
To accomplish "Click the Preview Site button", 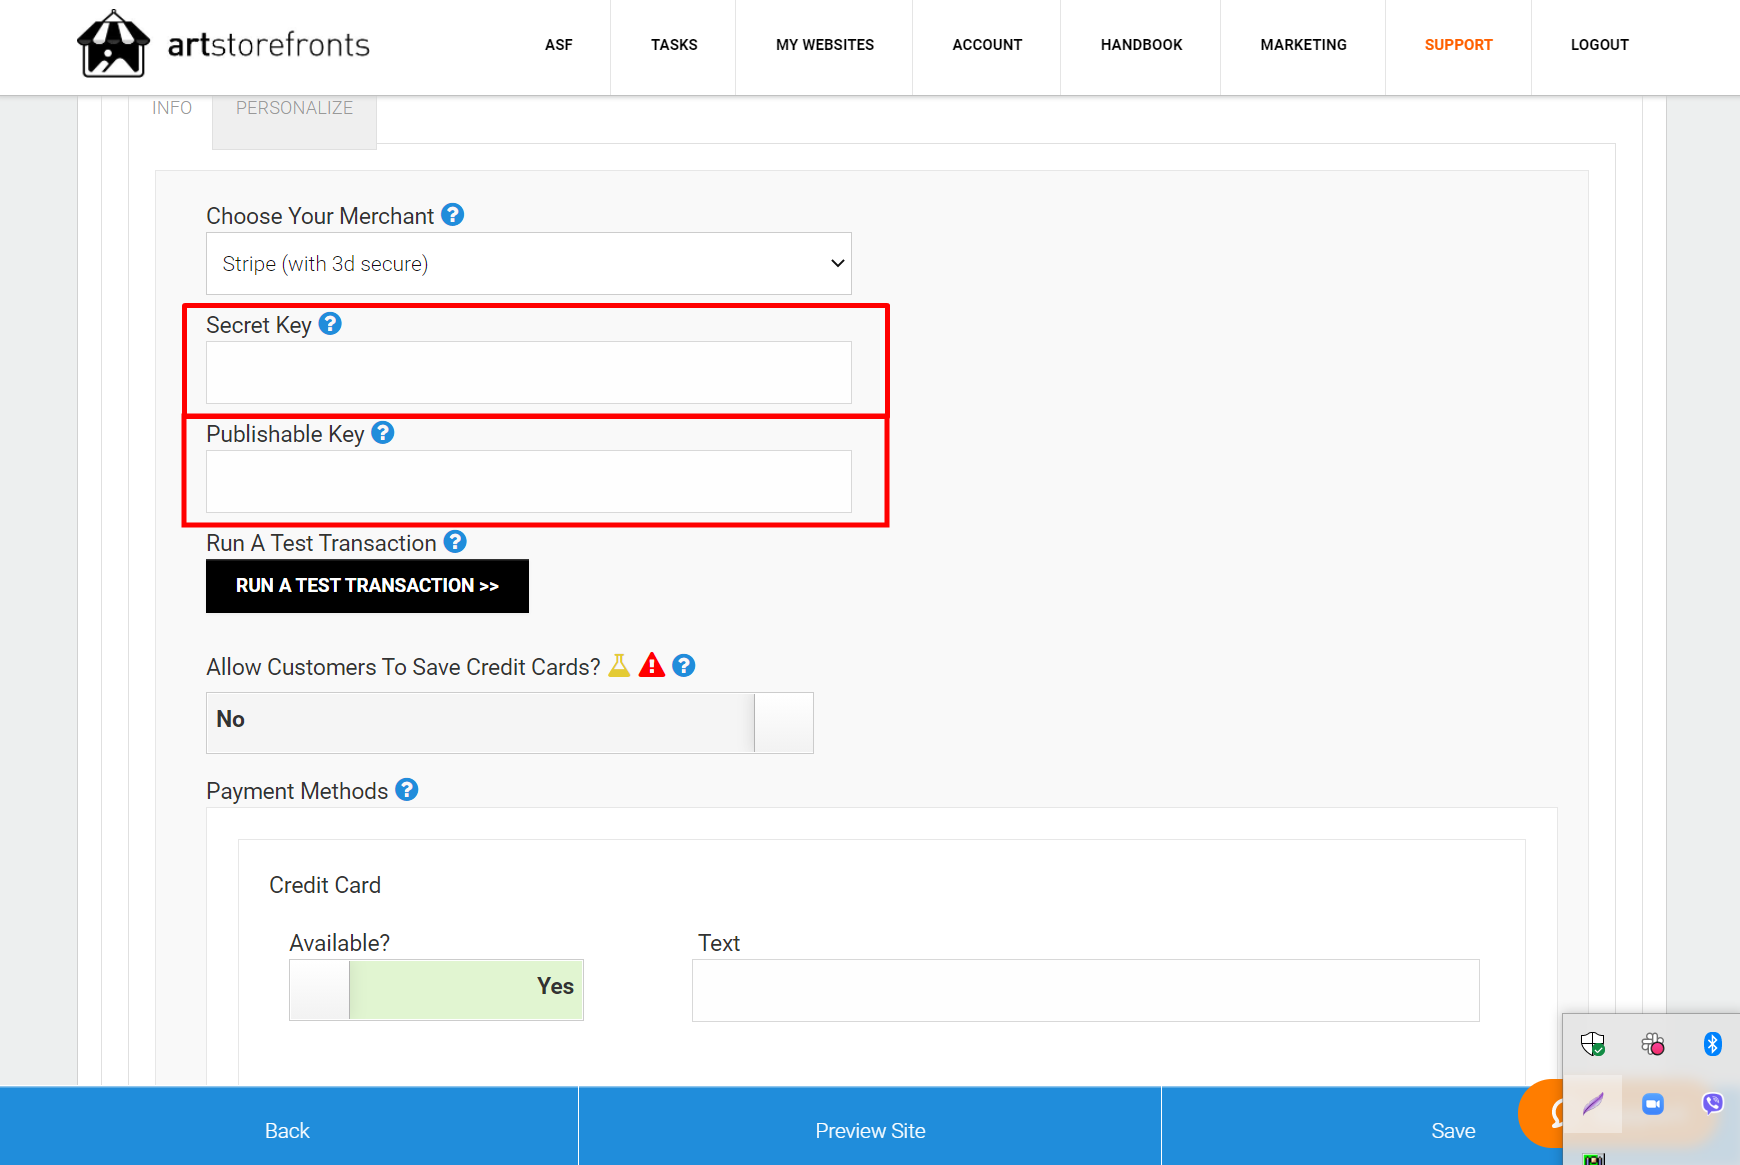I will tap(869, 1130).
